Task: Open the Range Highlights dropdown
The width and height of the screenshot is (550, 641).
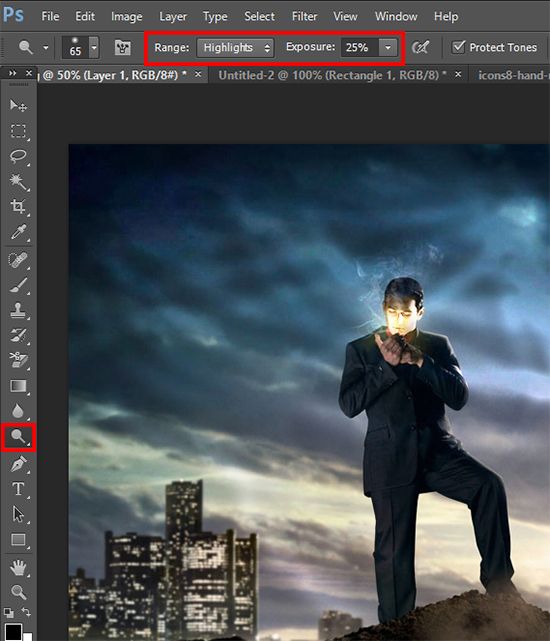Action: point(235,48)
